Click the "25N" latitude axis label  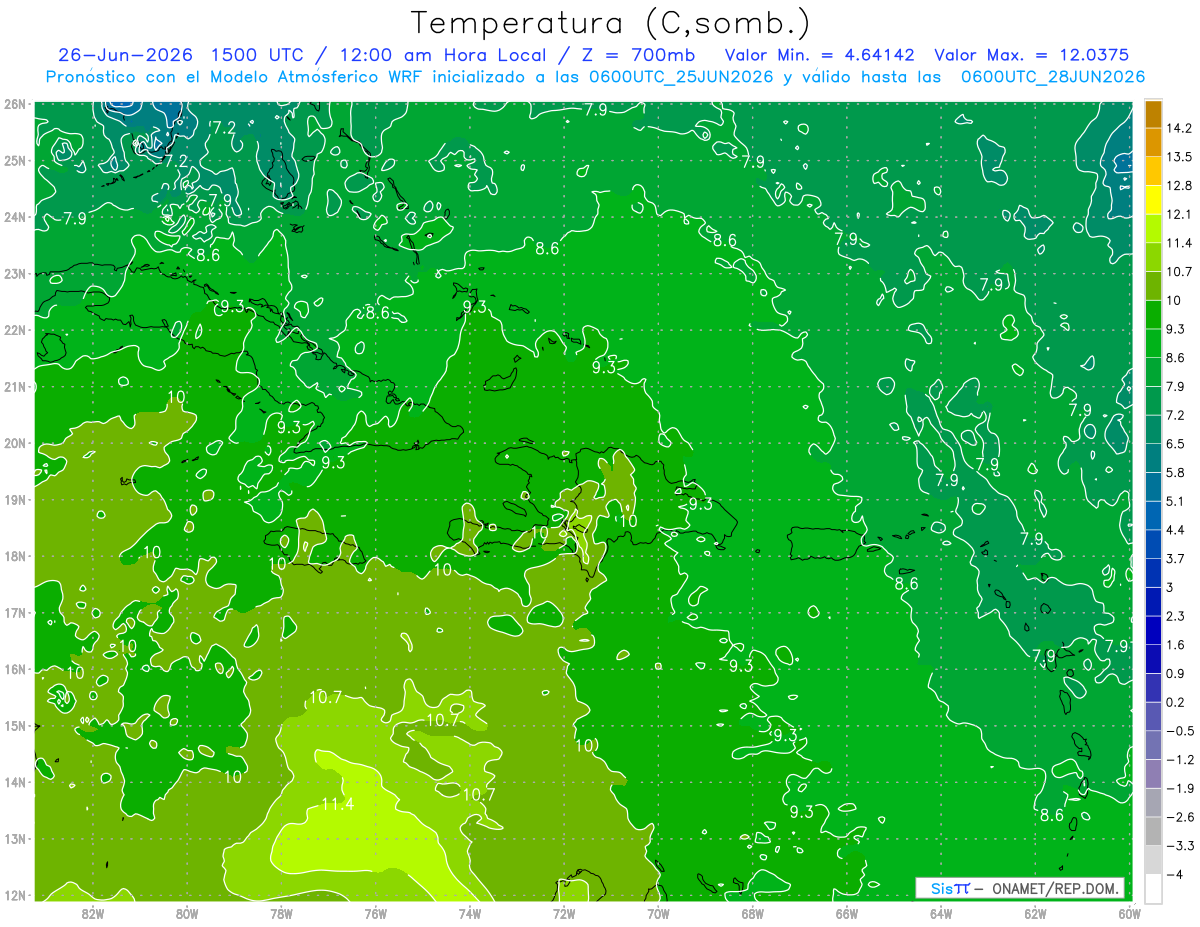(x=14, y=160)
